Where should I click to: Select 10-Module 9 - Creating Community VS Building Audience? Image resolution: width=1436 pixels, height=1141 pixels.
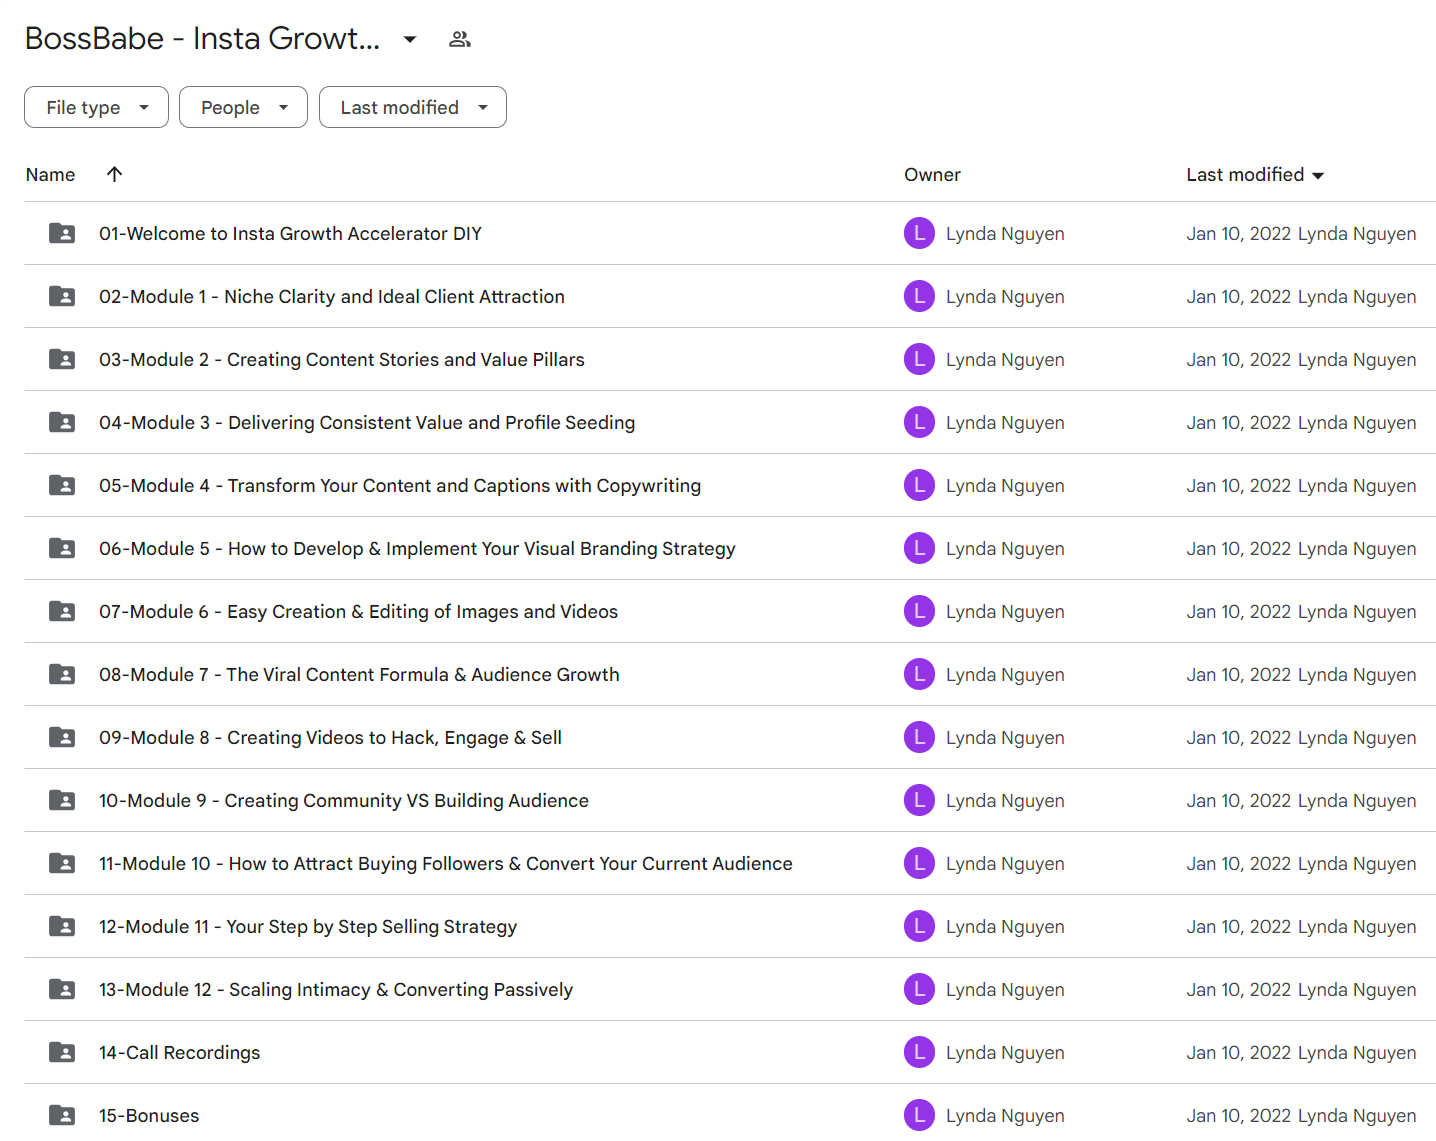pyautogui.click(x=344, y=800)
